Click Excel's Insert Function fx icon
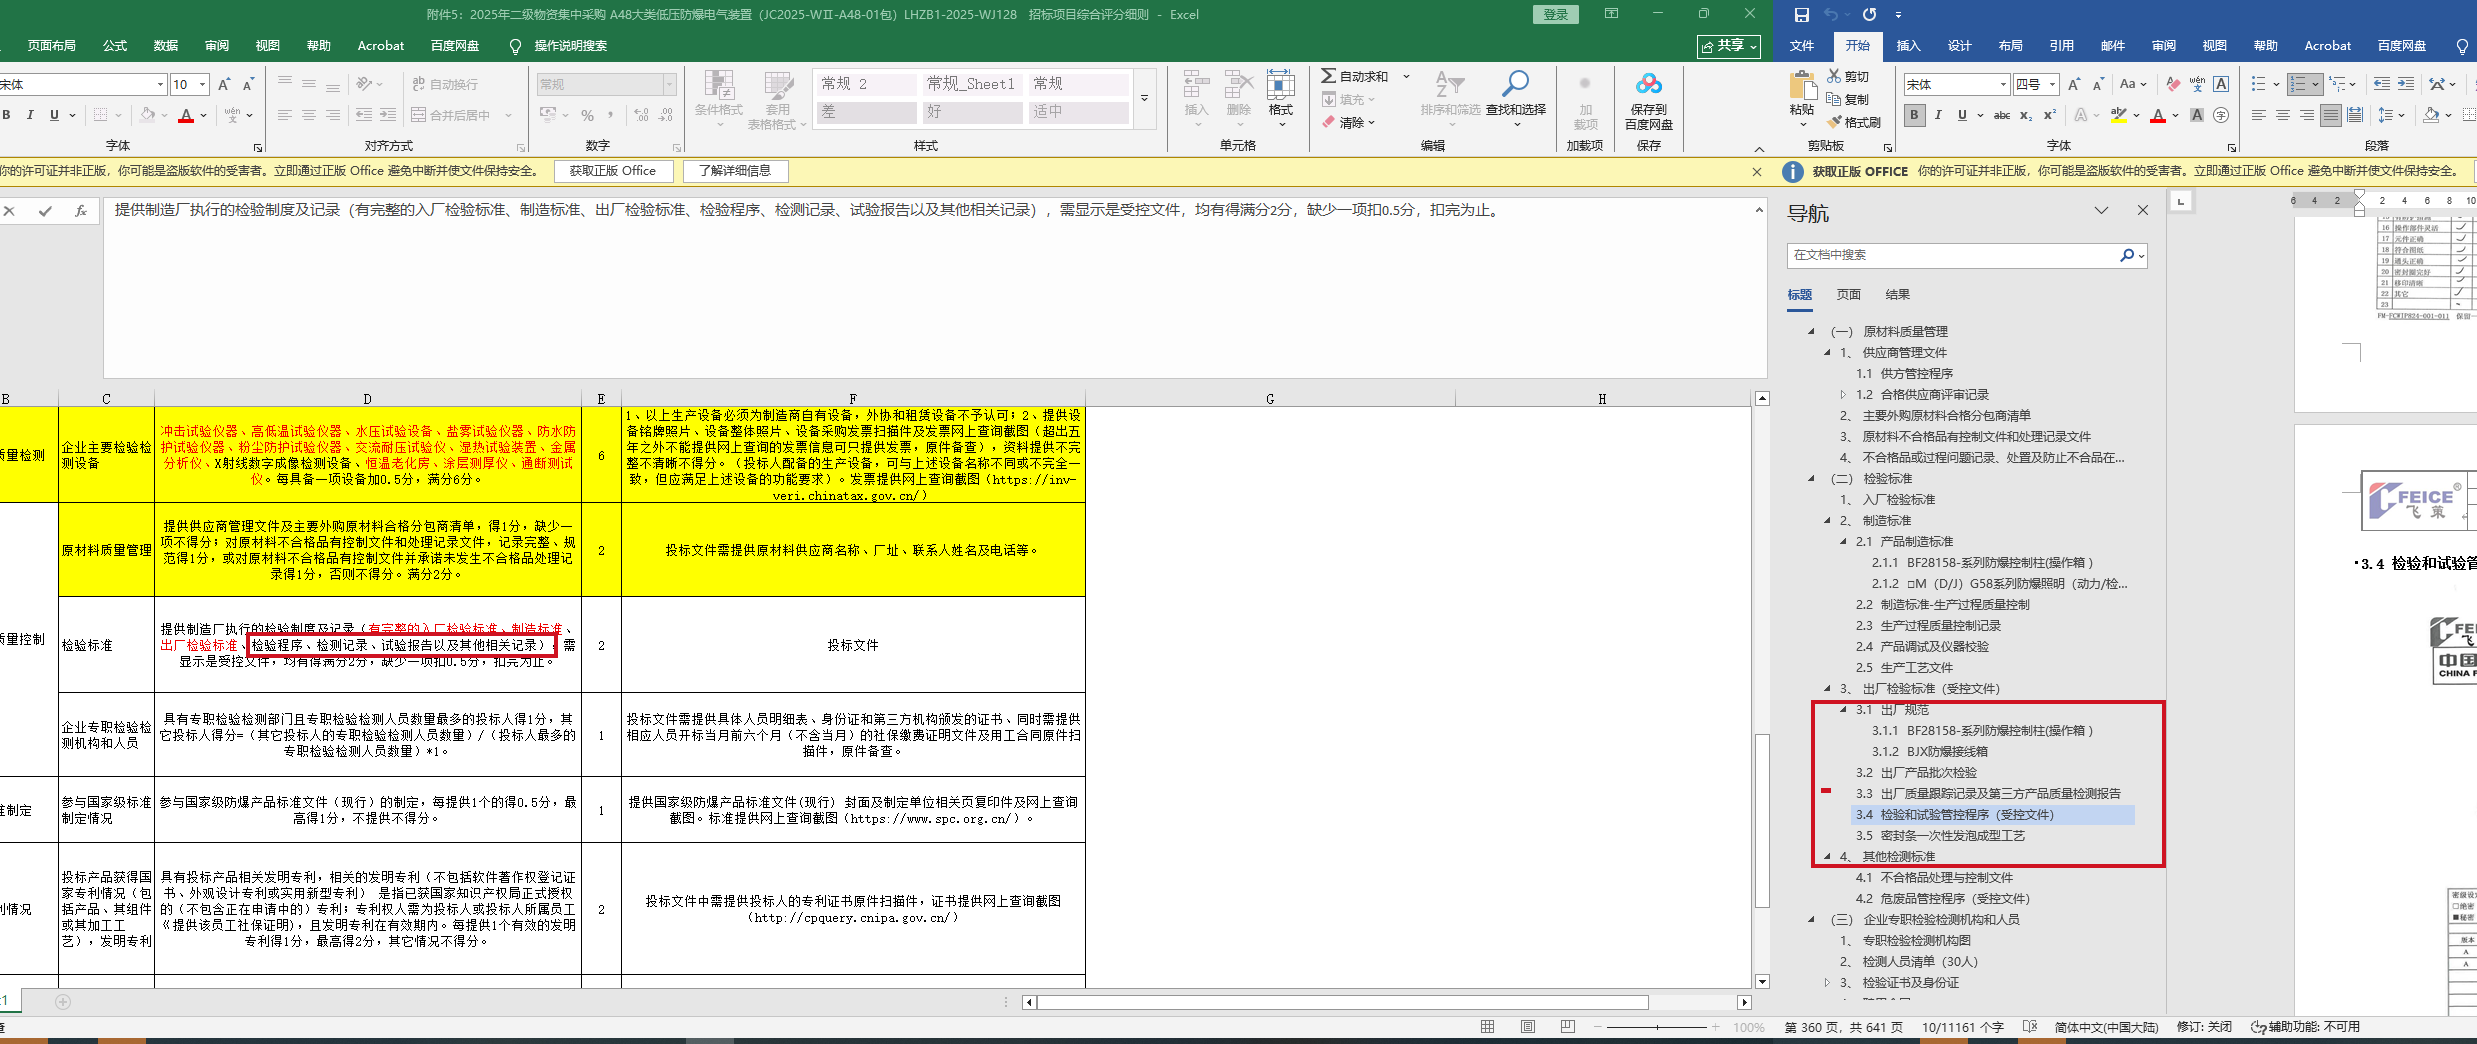 point(81,211)
